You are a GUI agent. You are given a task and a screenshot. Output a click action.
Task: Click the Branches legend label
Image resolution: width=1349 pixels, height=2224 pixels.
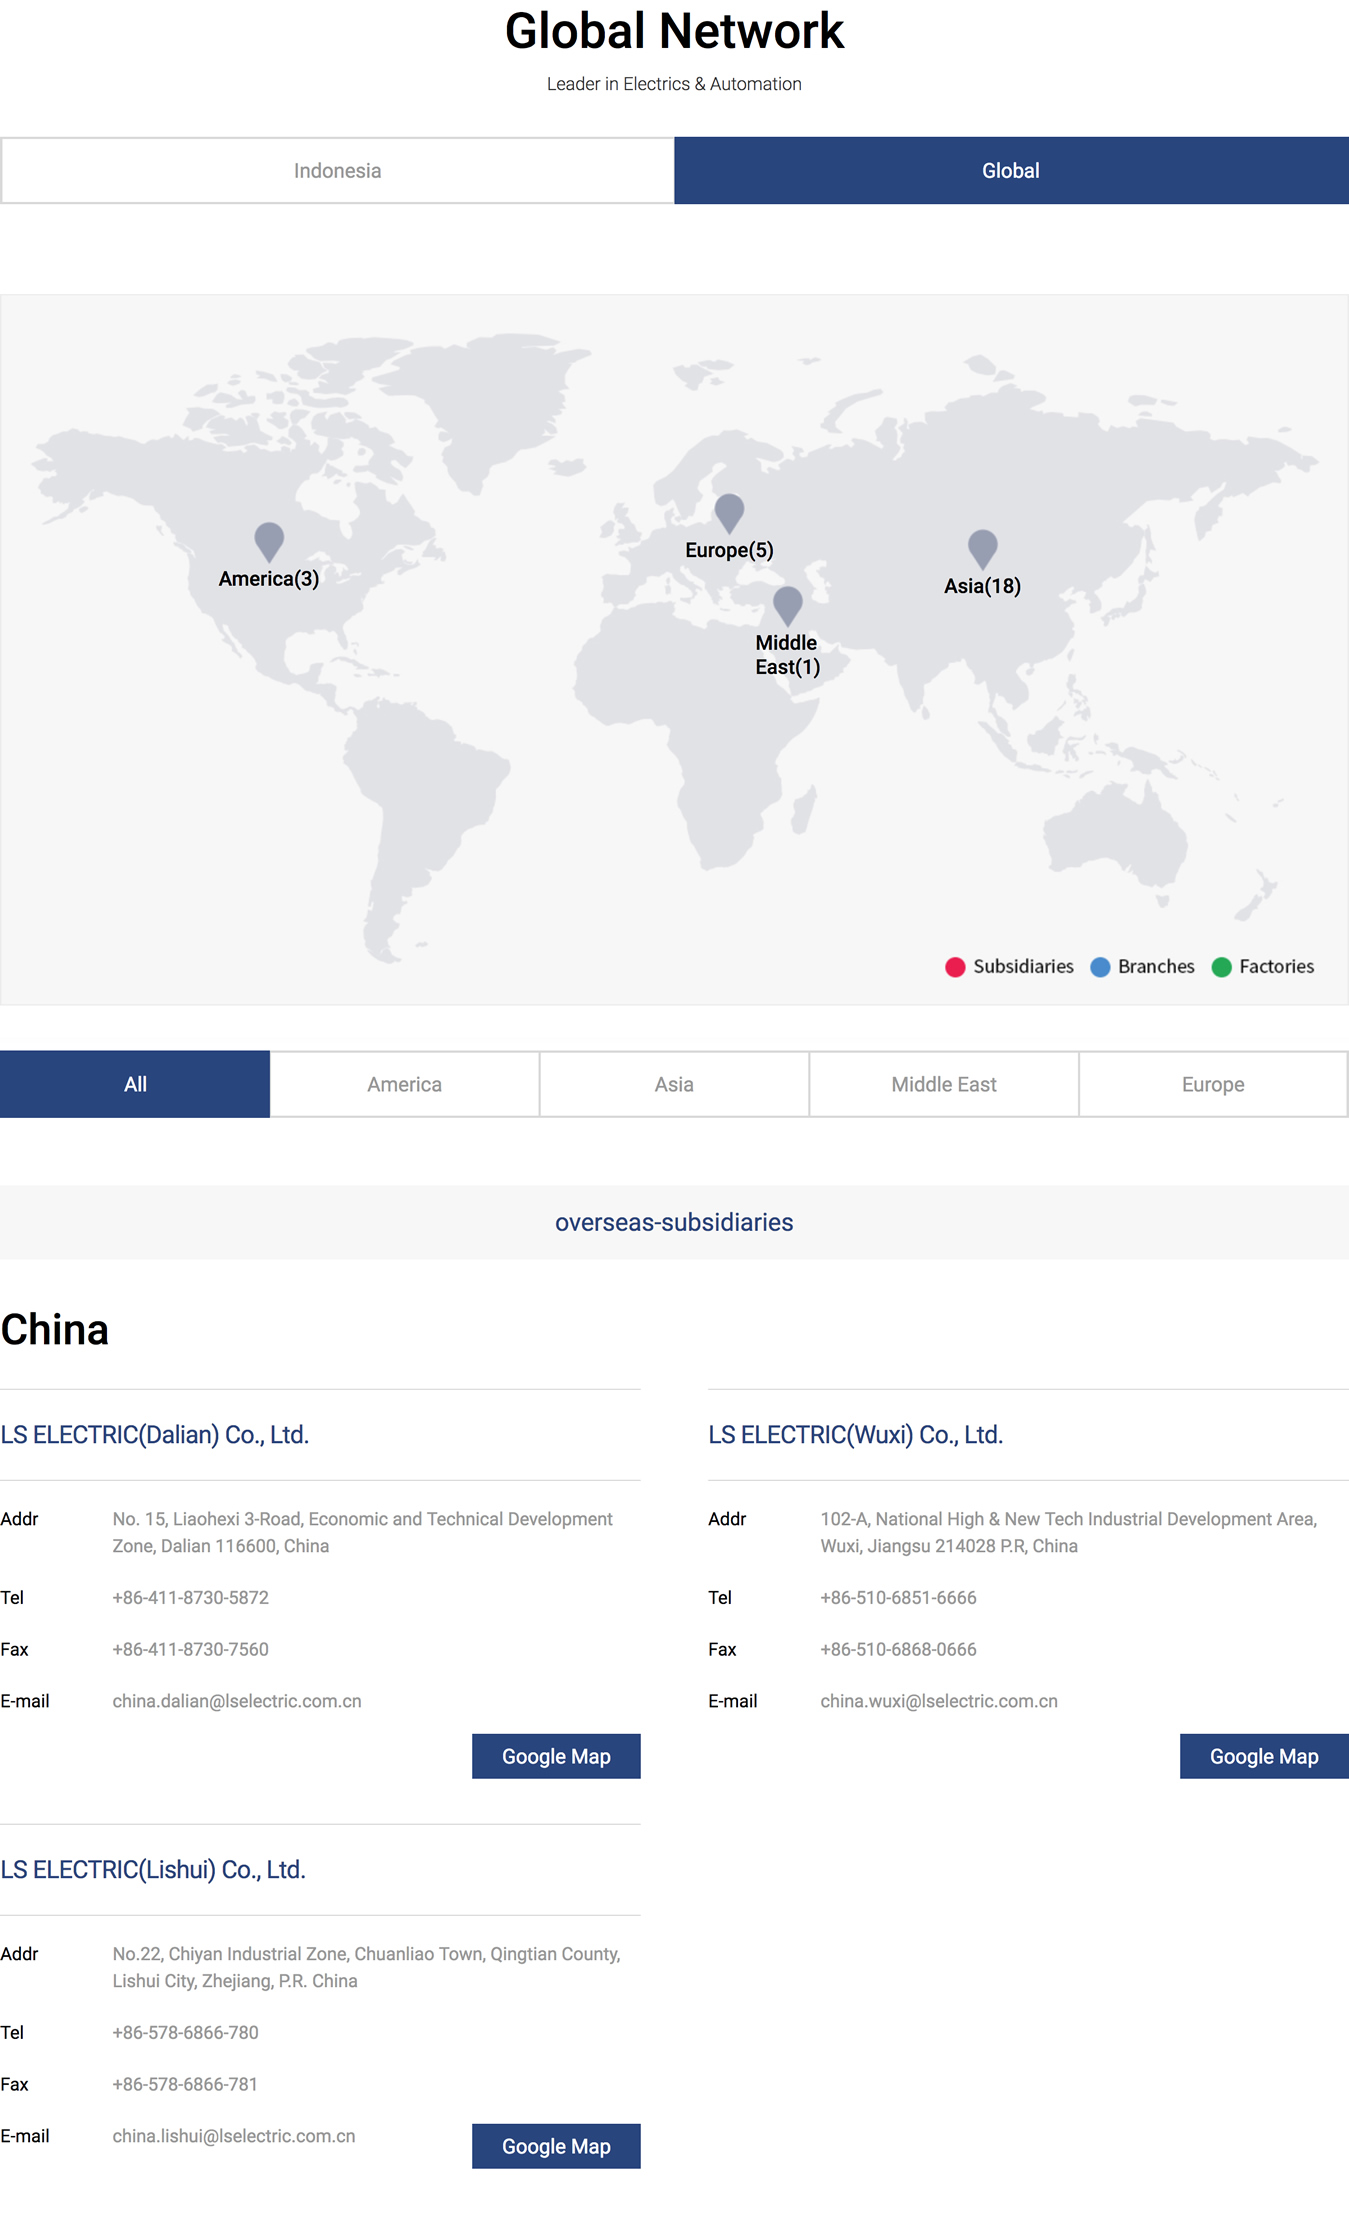click(1156, 967)
